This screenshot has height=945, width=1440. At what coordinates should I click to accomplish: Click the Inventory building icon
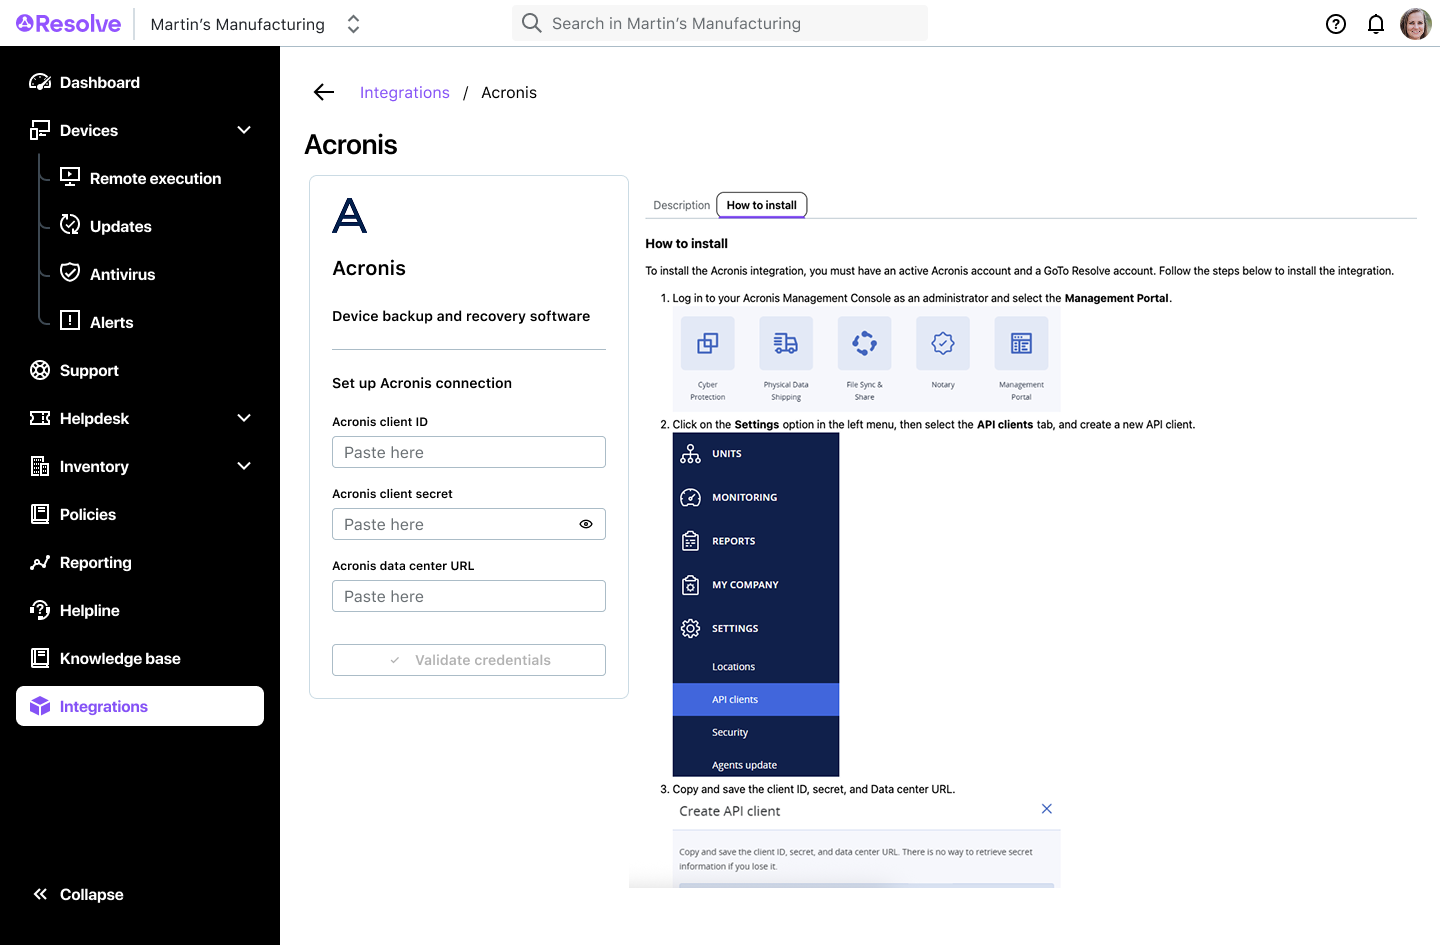40,466
